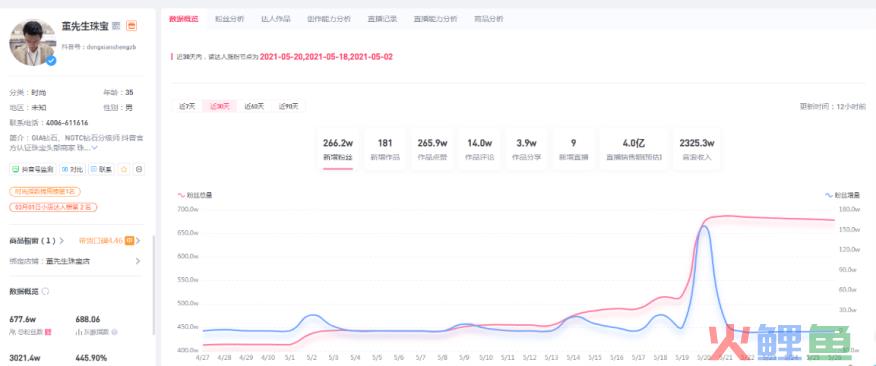Click the 抖音号 ID text under name
The height and width of the screenshot is (366, 876).
[99, 47]
